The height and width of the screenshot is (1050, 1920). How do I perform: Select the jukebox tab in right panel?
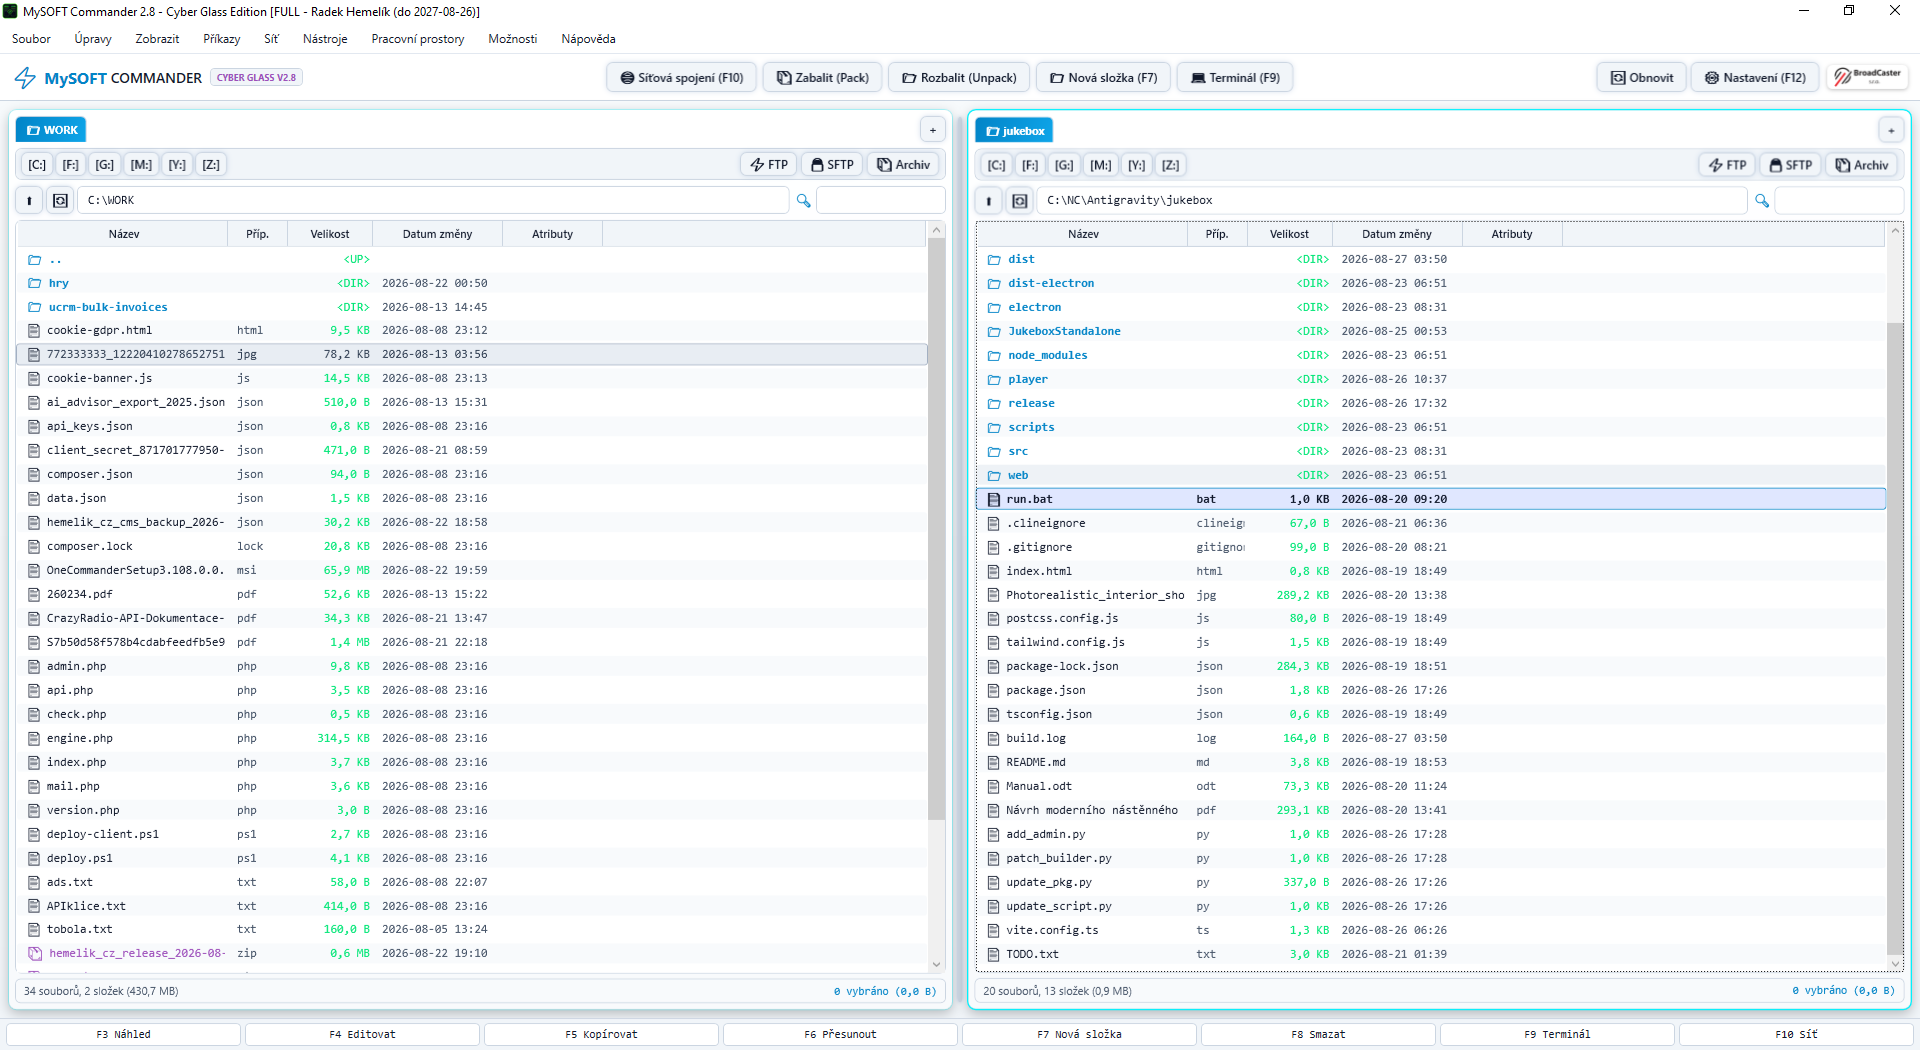point(1014,130)
